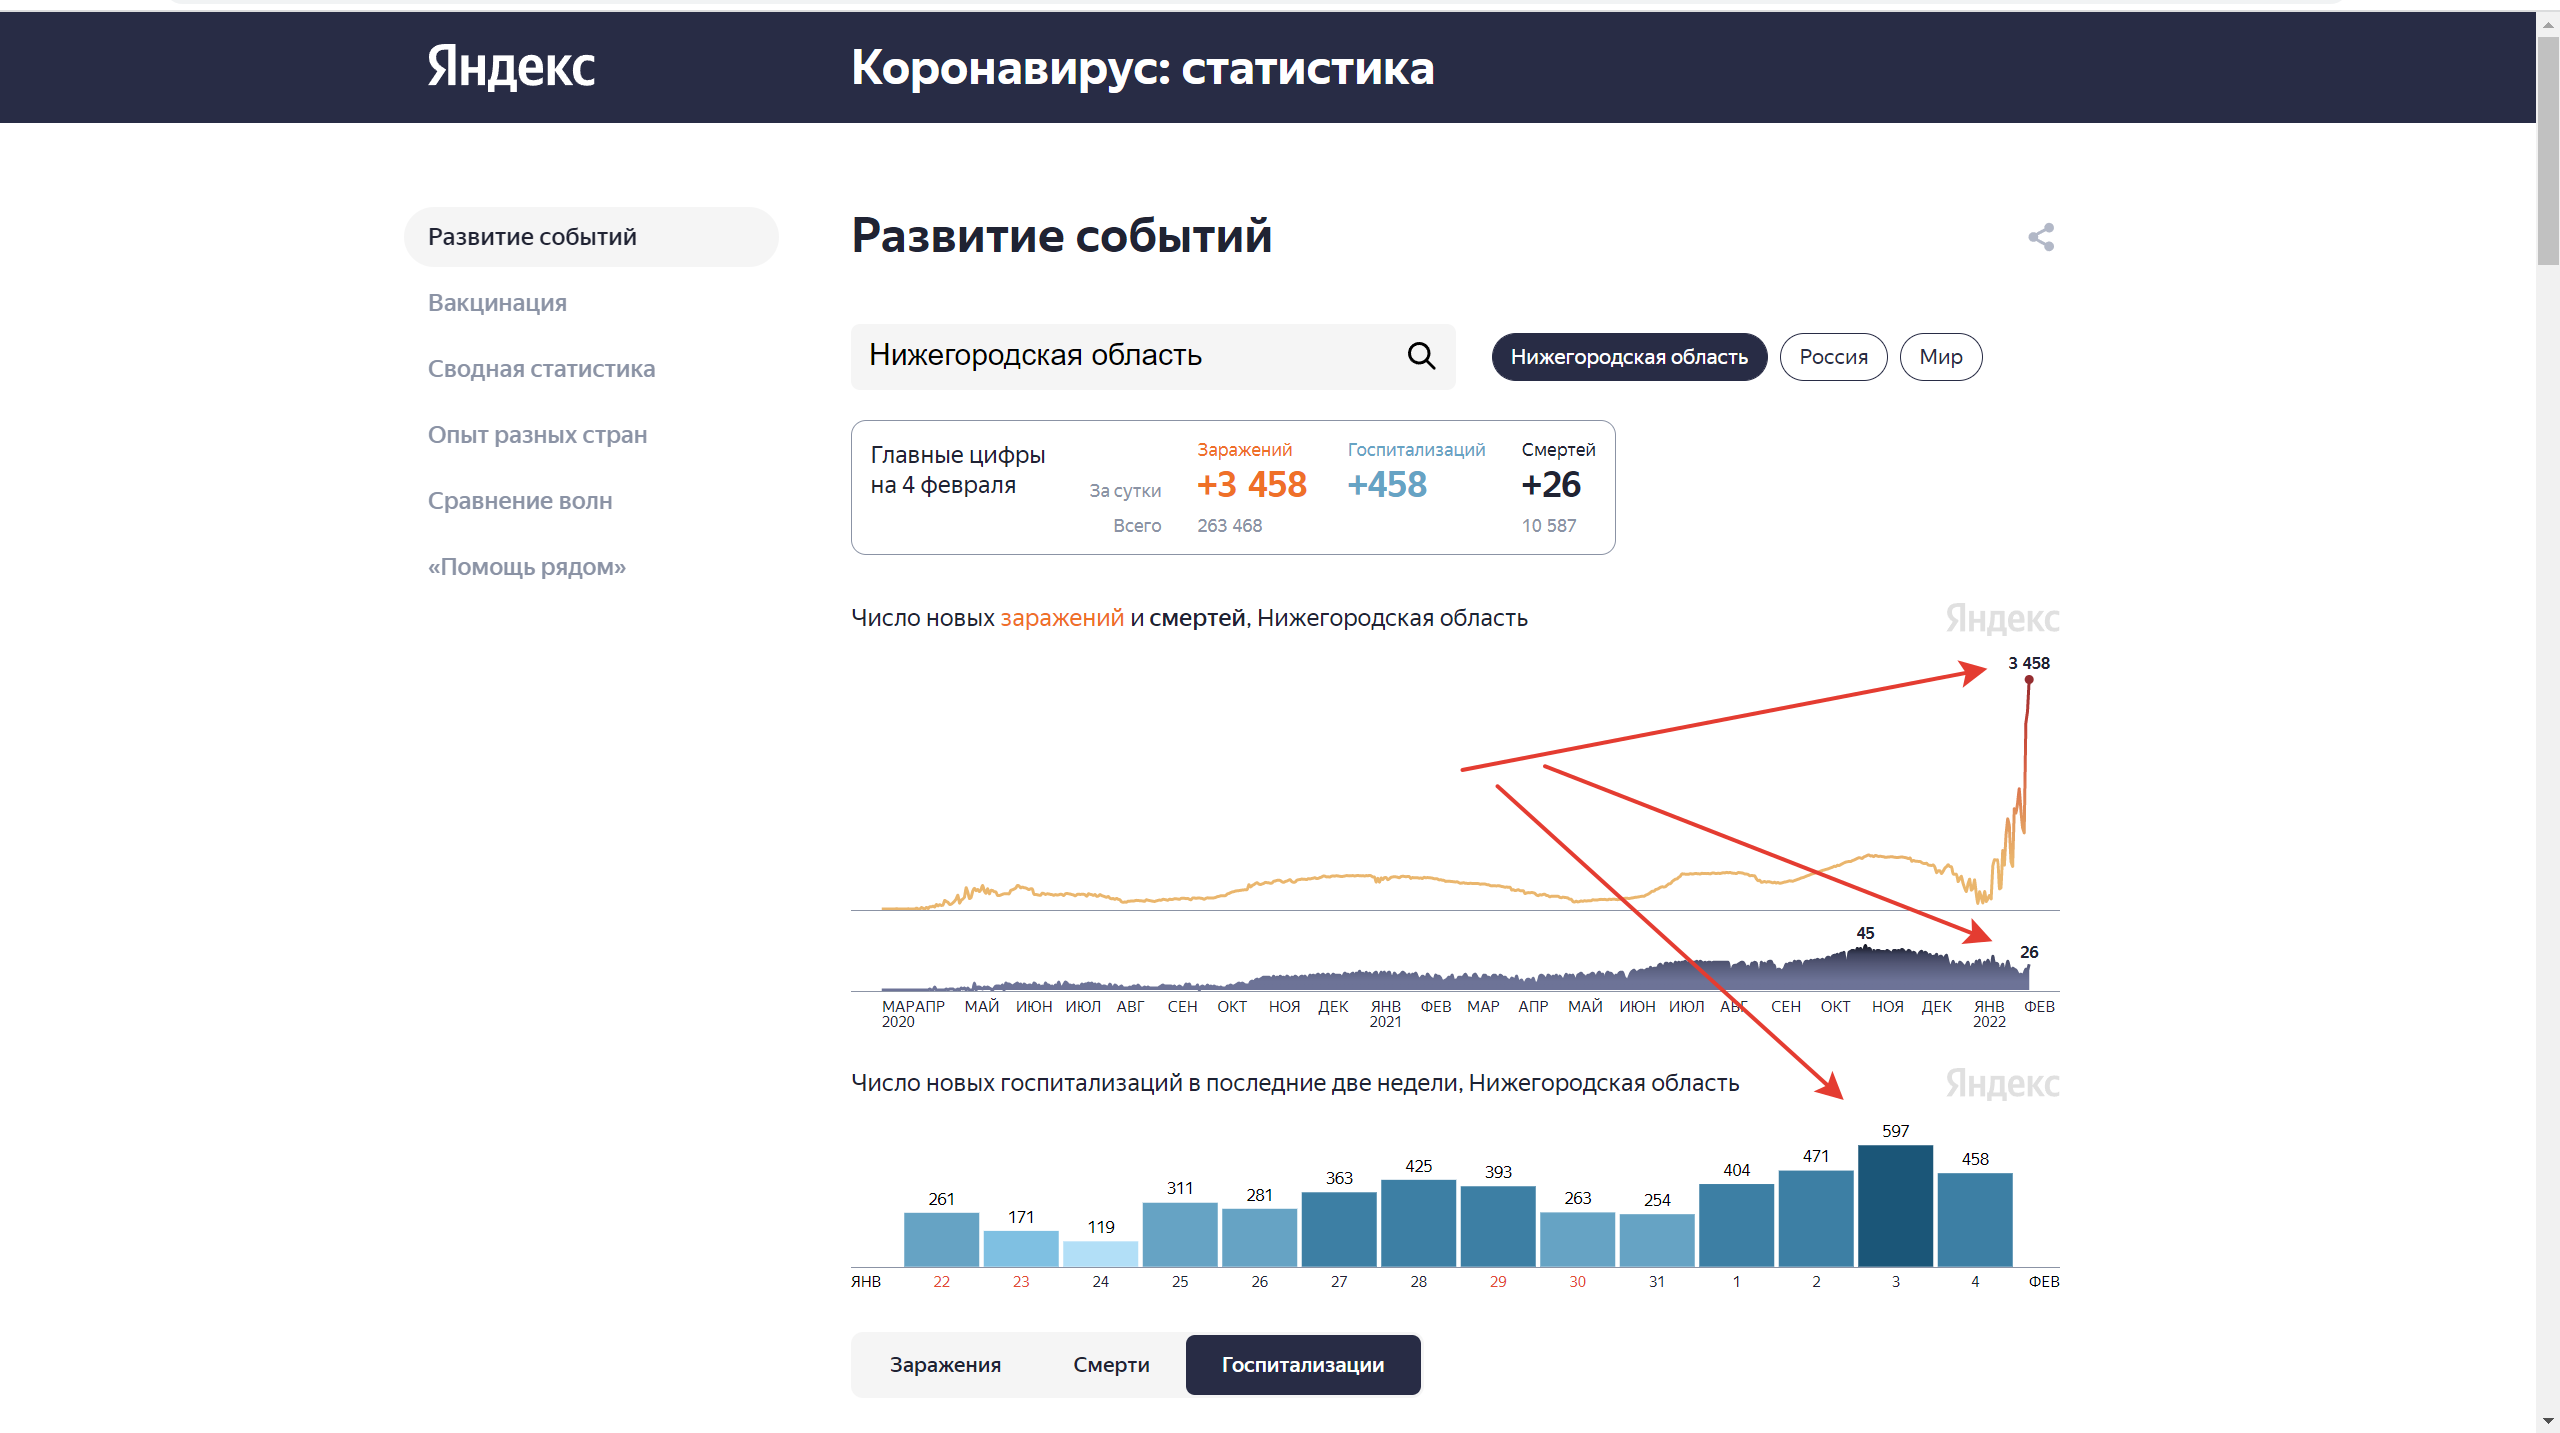Image resolution: width=2560 pixels, height=1433 pixels.
Task: Click the bar labeled 597 for February 3
Action: (x=1895, y=1206)
